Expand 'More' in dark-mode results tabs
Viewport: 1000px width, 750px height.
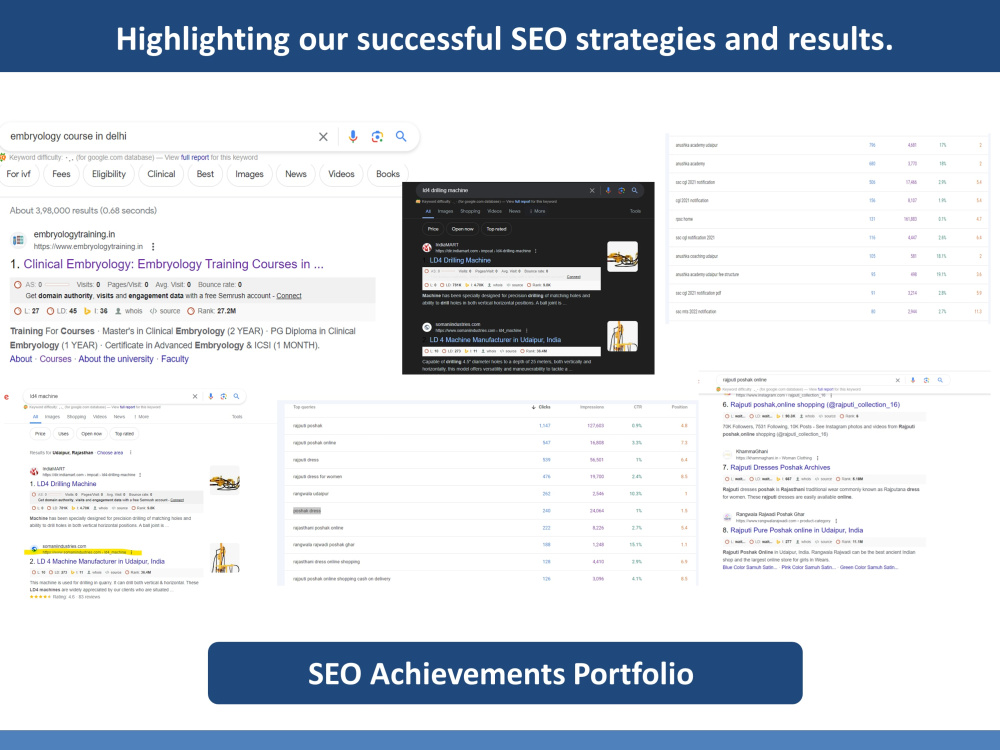click(538, 211)
